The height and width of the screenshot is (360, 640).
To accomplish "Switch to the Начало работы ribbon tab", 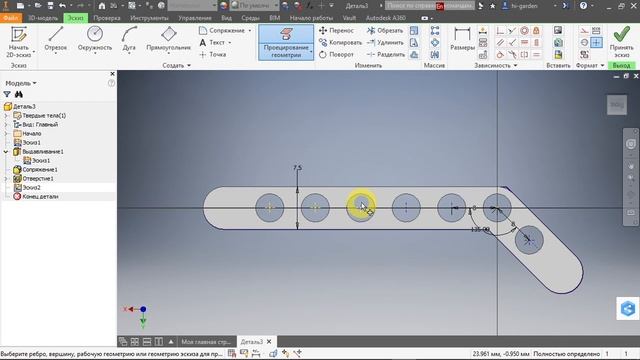I will pyautogui.click(x=311, y=18).
